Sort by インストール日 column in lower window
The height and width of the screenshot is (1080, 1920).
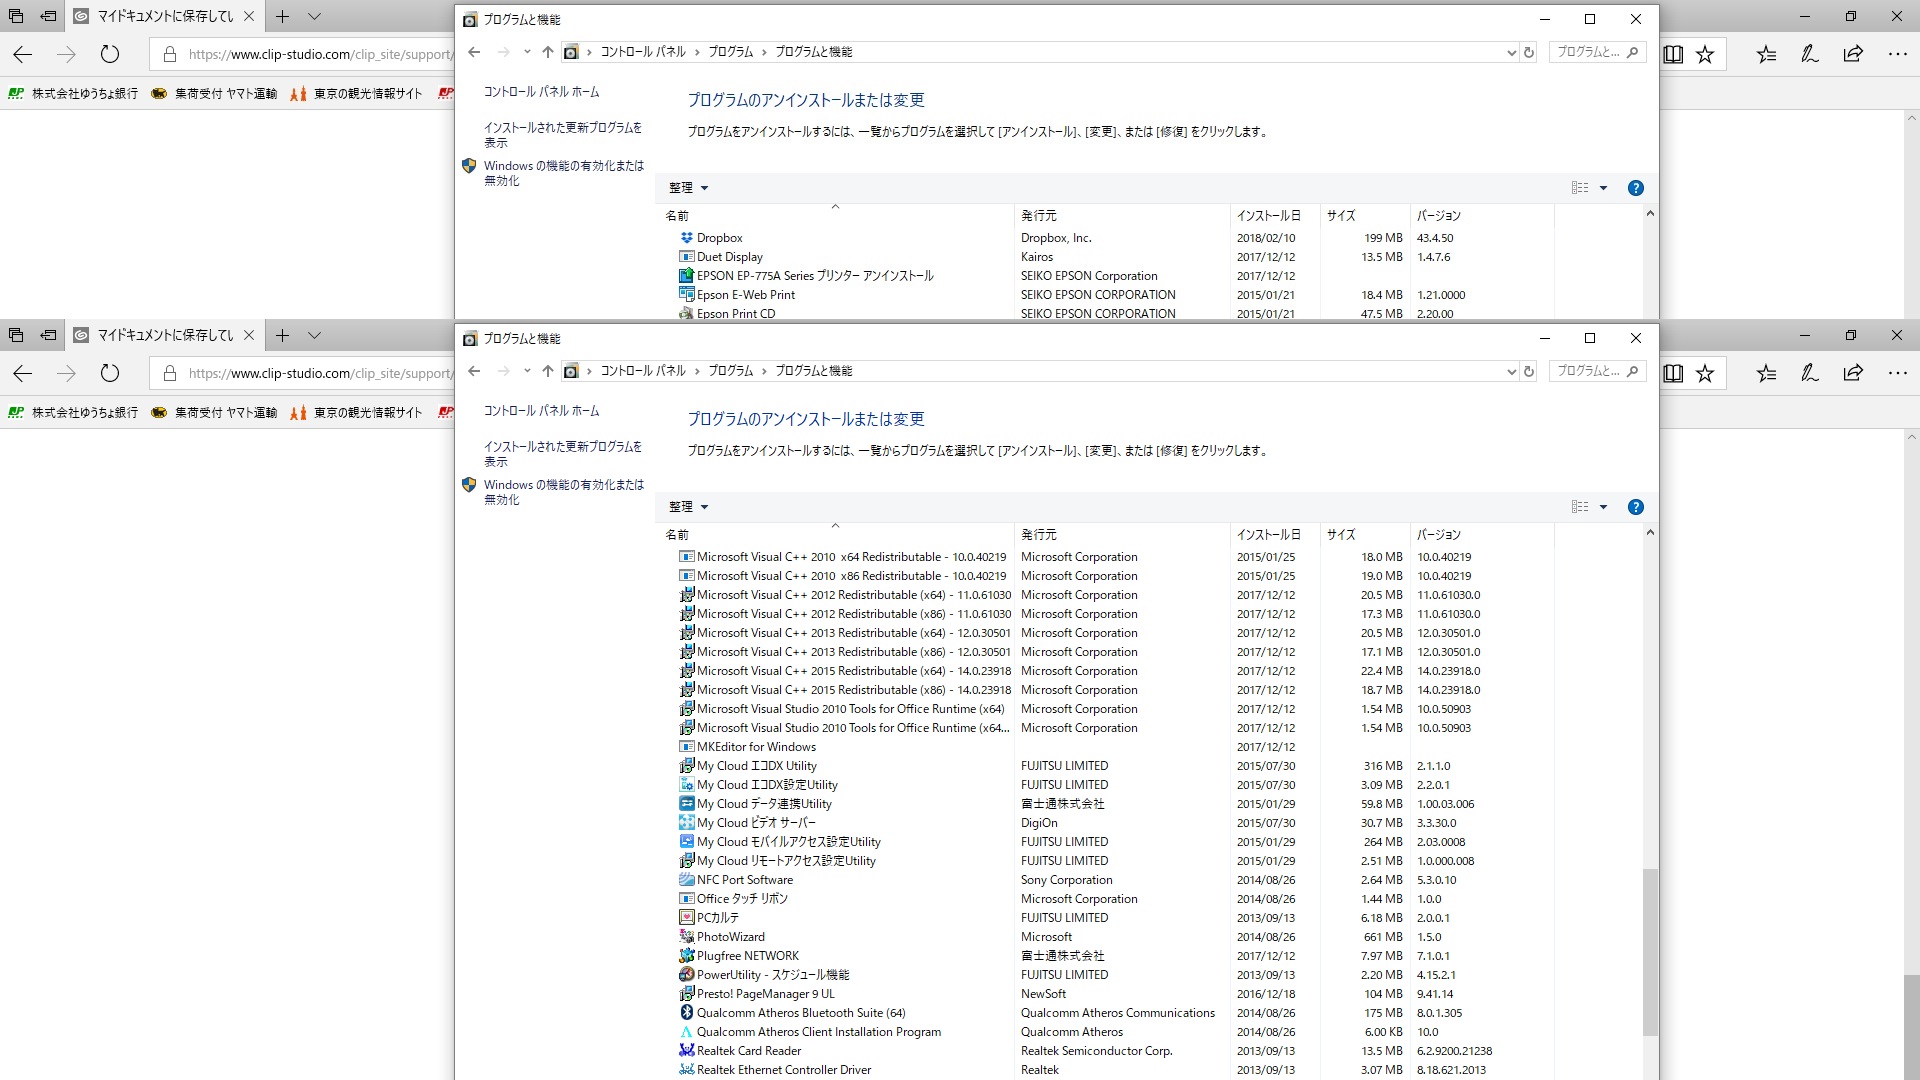[x=1268, y=535]
